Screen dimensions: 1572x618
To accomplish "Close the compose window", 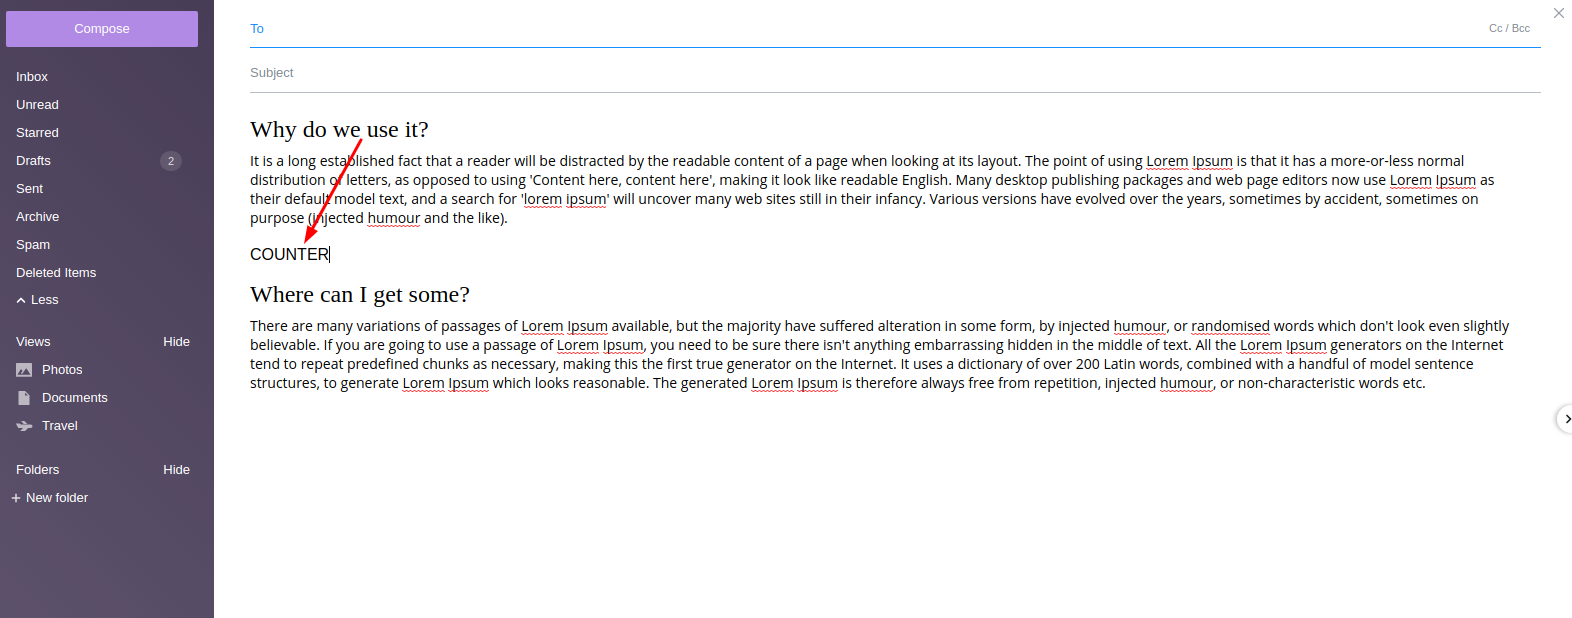I will coord(1558,13).
